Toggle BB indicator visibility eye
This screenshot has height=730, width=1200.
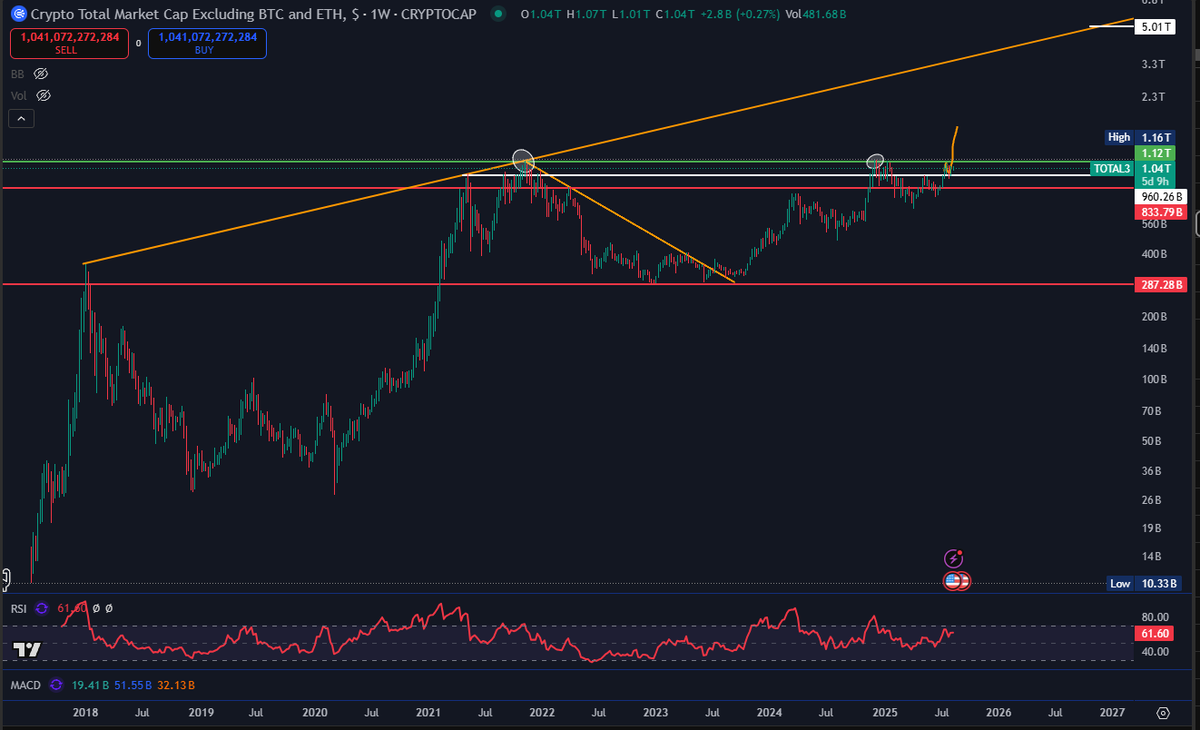(x=41, y=74)
